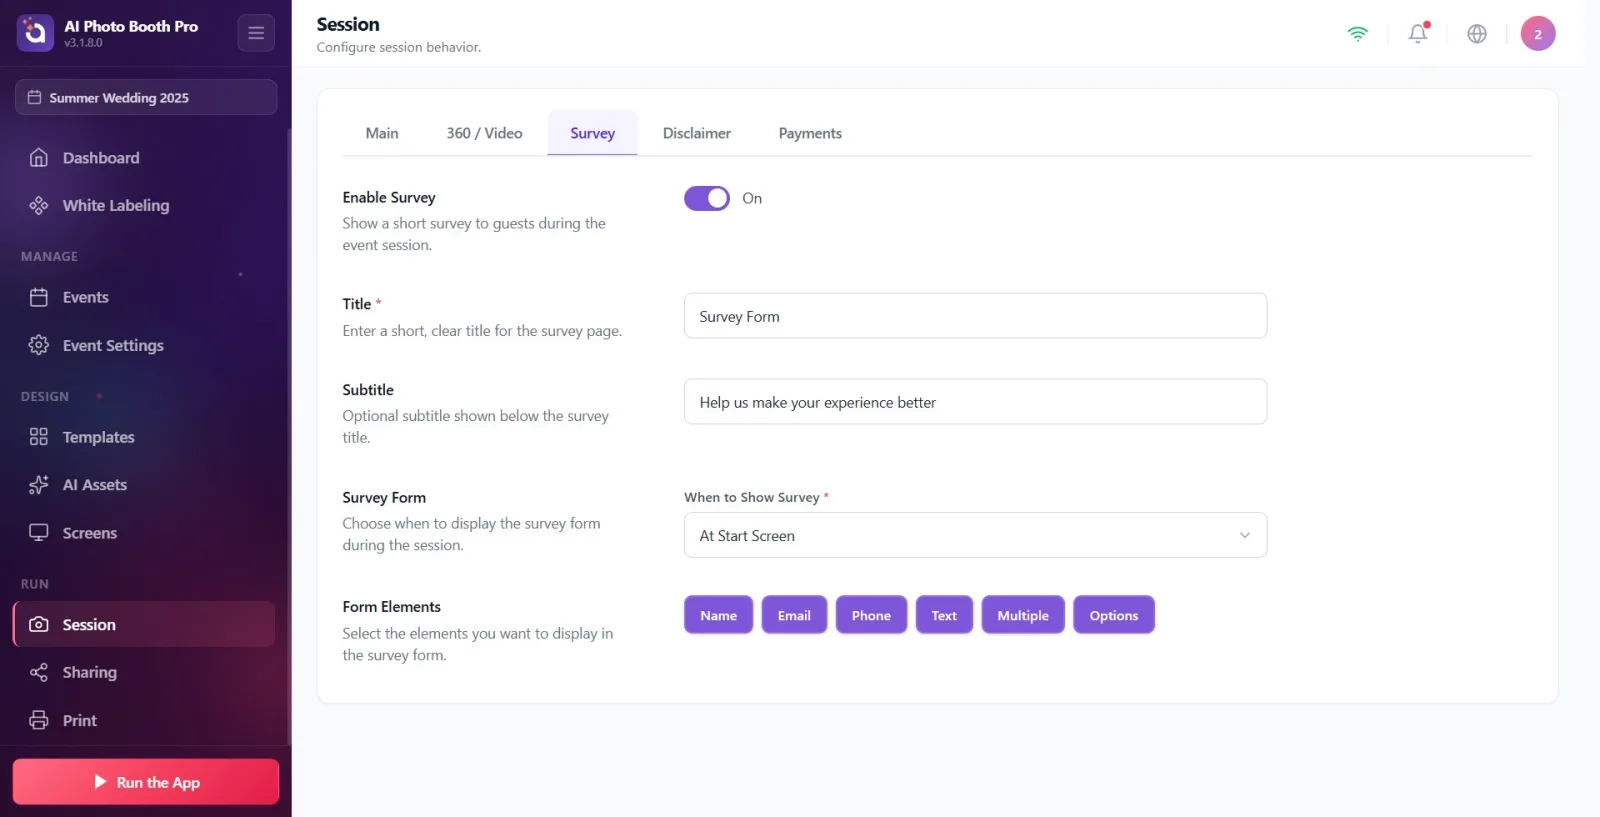Click the White Labeling diamond icon
Screen dimensions: 1600x817
coord(39,205)
